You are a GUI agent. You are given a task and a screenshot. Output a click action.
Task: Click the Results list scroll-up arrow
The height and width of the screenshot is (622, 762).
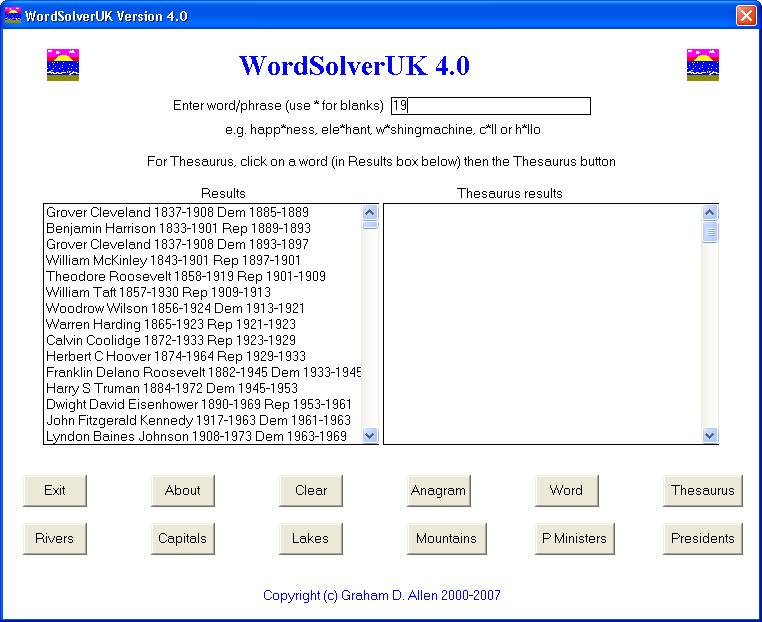point(369,212)
